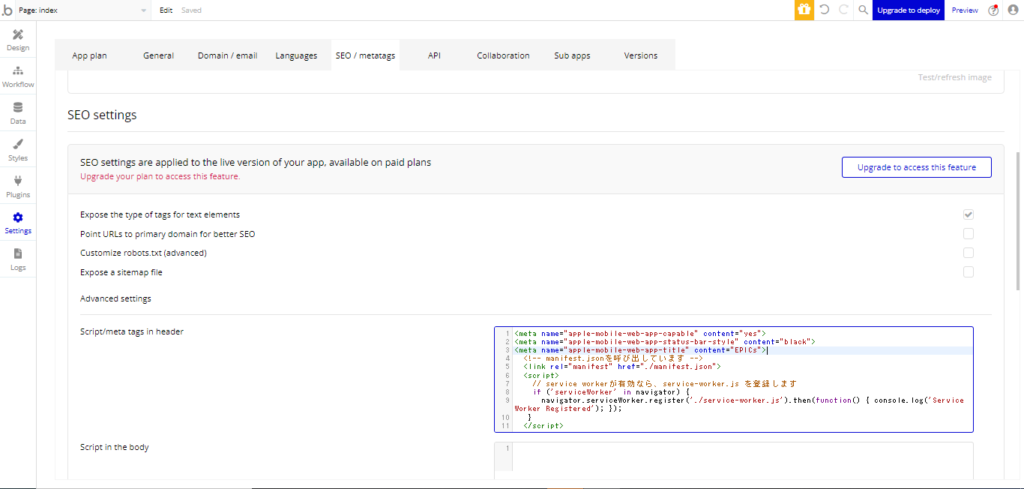This screenshot has width=1024, height=489.
Task: Click the orange gift icon
Action: pos(804,10)
